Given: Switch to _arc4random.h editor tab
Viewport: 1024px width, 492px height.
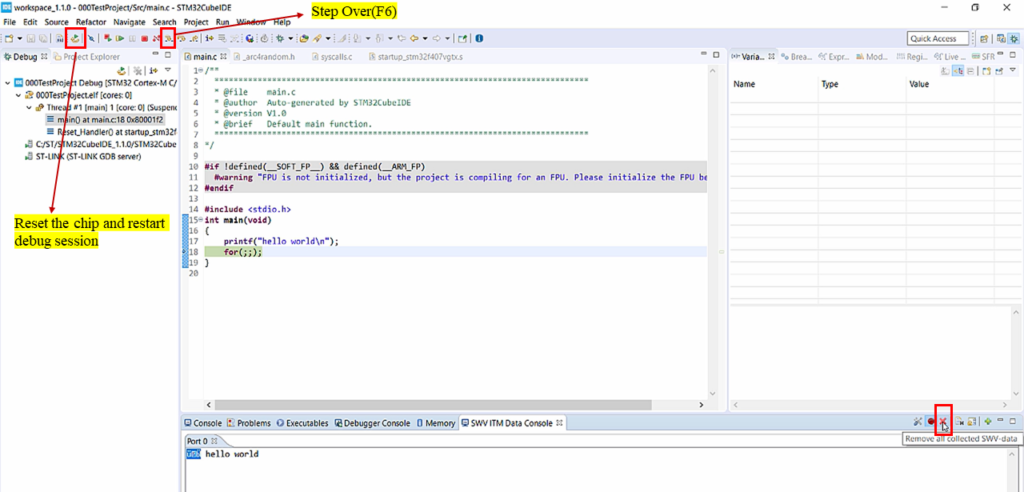Looking at the screenshot, I should [x=262, y=57].
